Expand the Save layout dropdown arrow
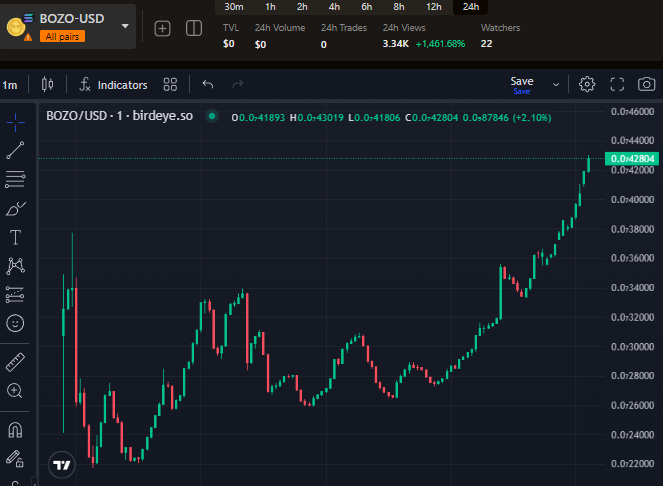Viewport: 663px width, 486px height. 556,85
